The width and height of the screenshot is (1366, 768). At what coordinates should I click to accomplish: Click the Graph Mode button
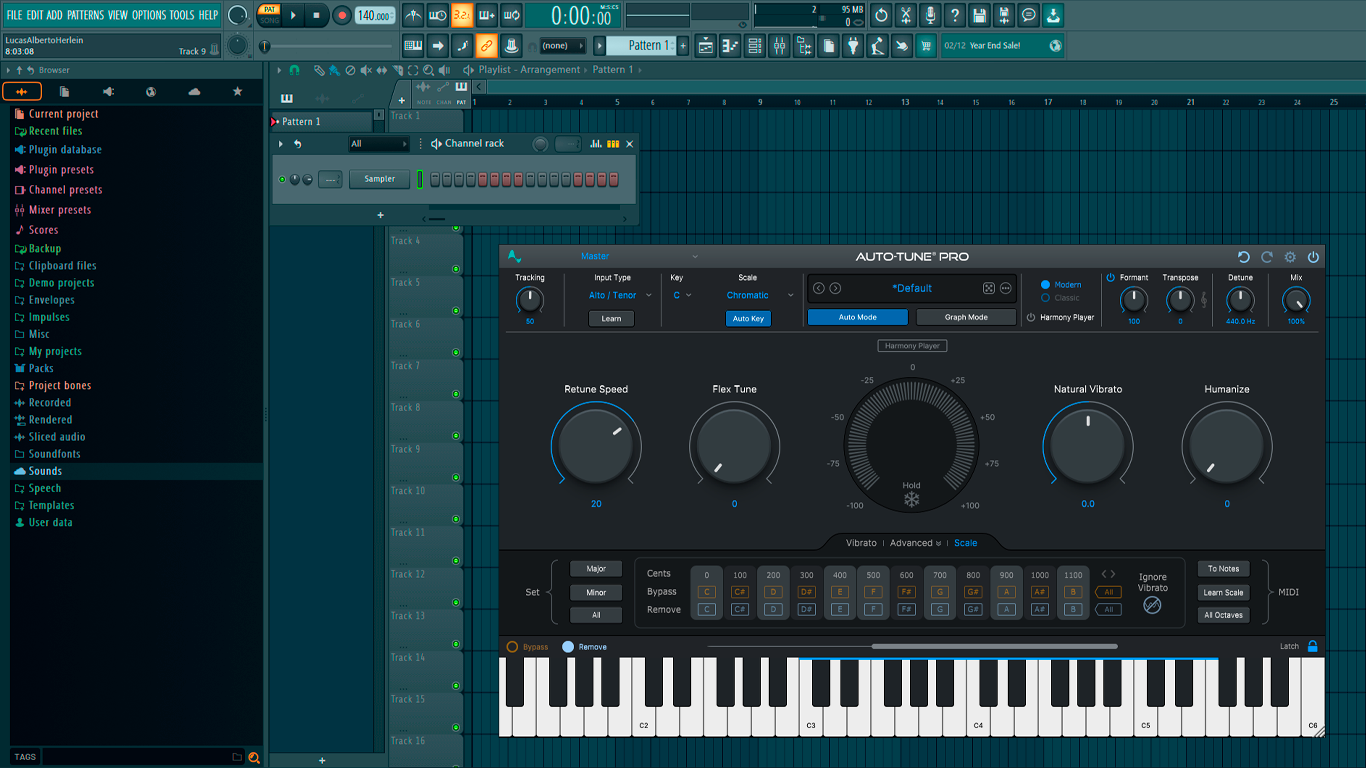tap(966, 317)
